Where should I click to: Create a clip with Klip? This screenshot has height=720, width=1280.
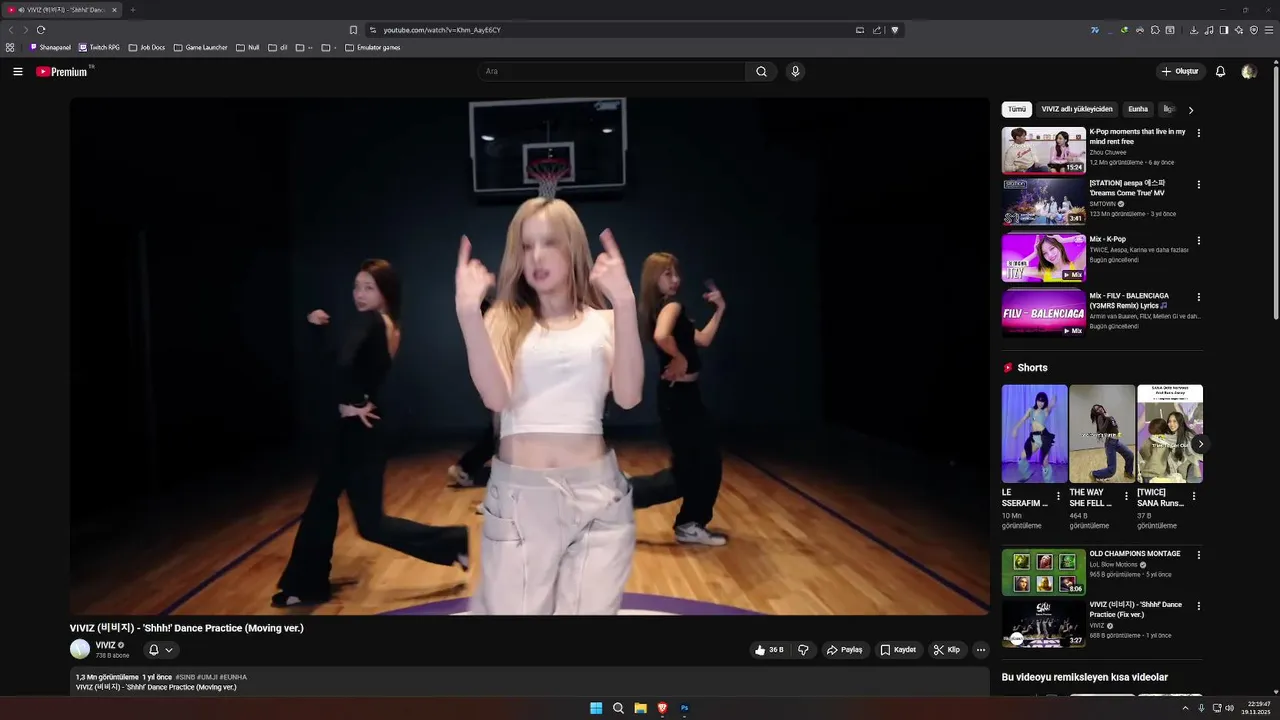coord(947,650)
